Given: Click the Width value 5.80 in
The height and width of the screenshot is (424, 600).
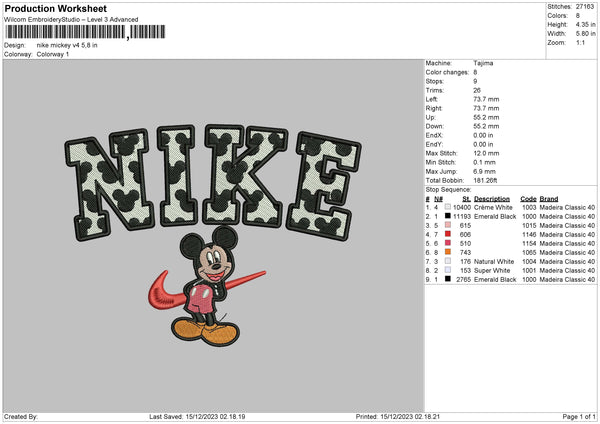Looking at the screenshot, I should [x=585, y=33].
